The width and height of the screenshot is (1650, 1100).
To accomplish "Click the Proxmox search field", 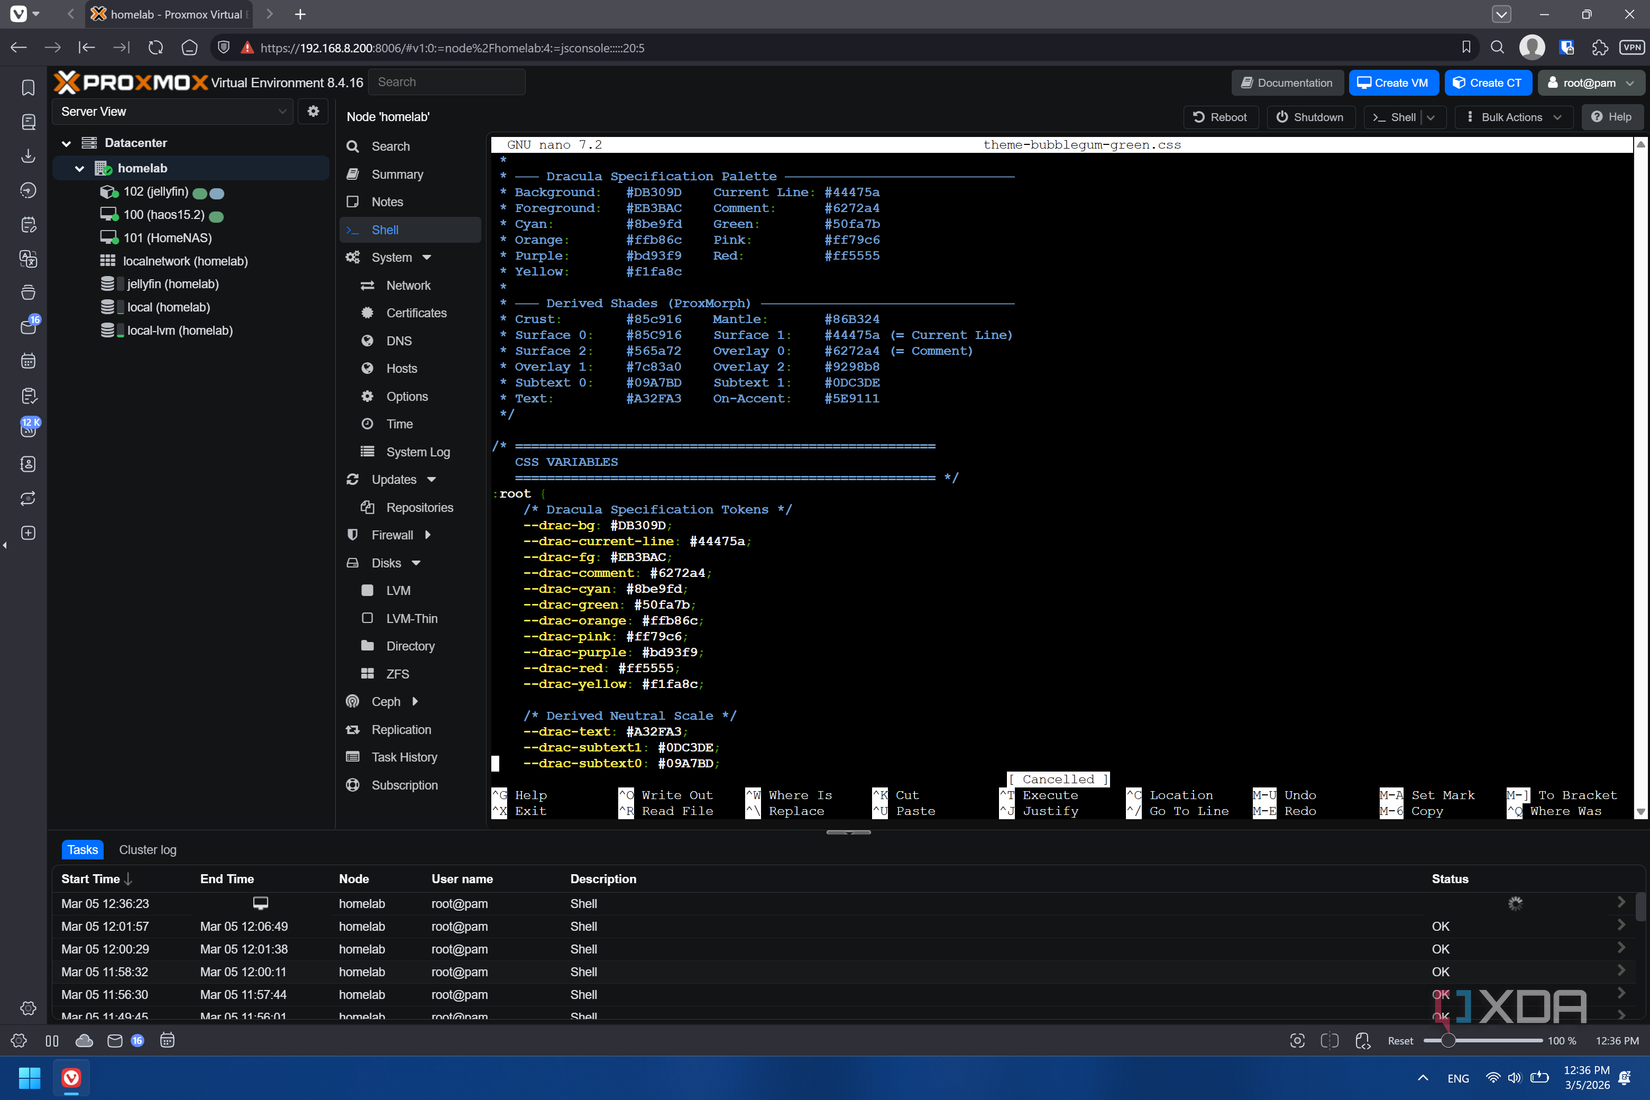I will pyautogui.click(x=447, y=82).
